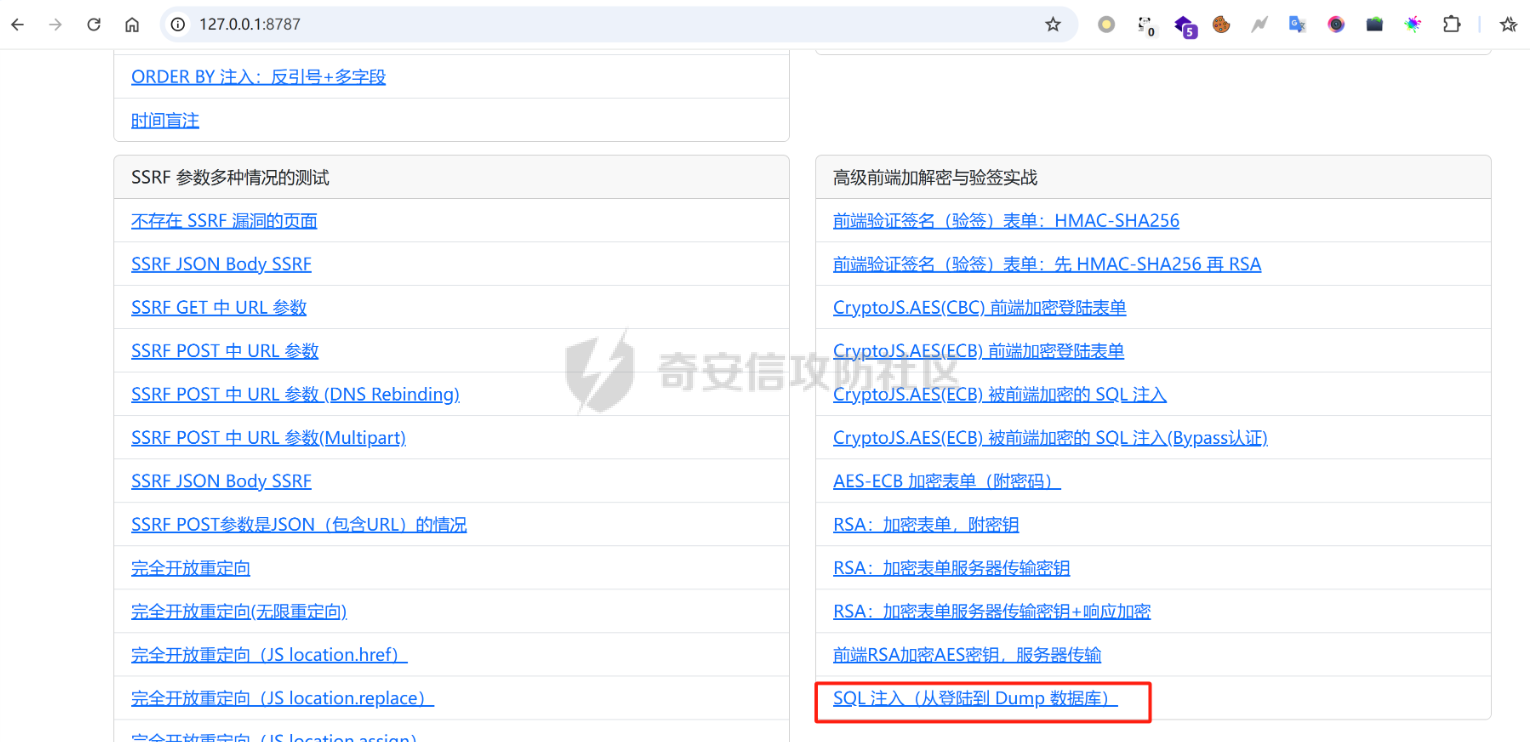Image resolution: width=1530 pixels, height=742 pixels.
Task: Open SSRF POST 中 URL 参数 link
Action: [x=225, y=351]
